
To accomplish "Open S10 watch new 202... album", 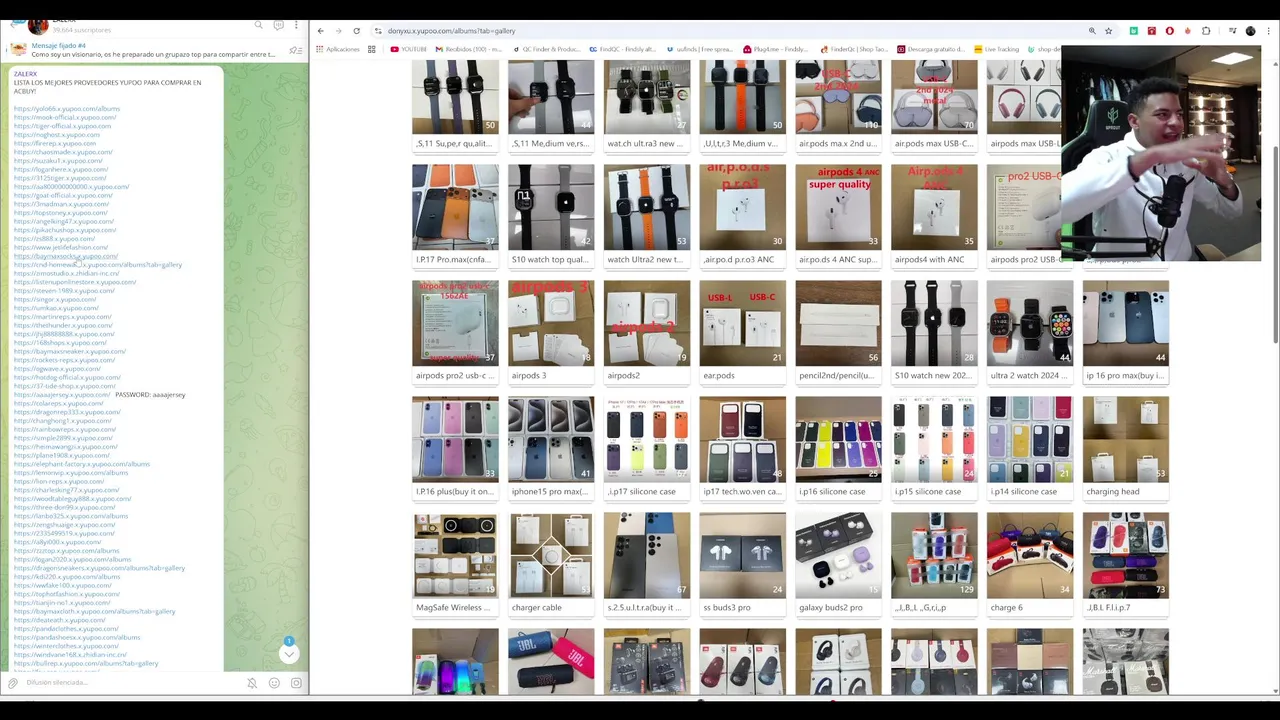I will (x=934, y=331).
